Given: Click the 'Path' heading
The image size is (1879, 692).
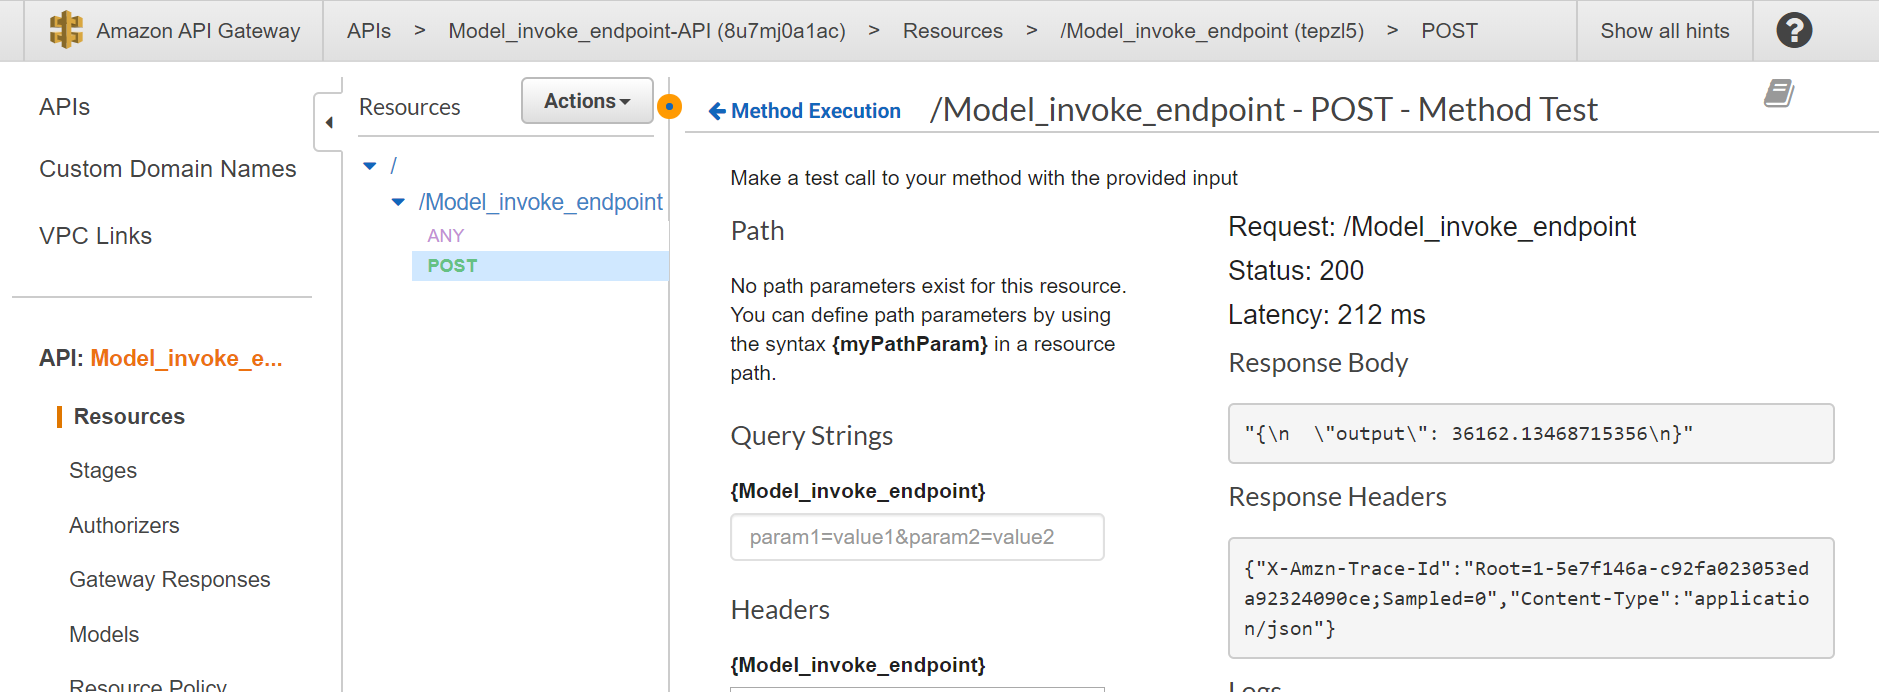Looking at the screenshot, I should click(758, 231).
